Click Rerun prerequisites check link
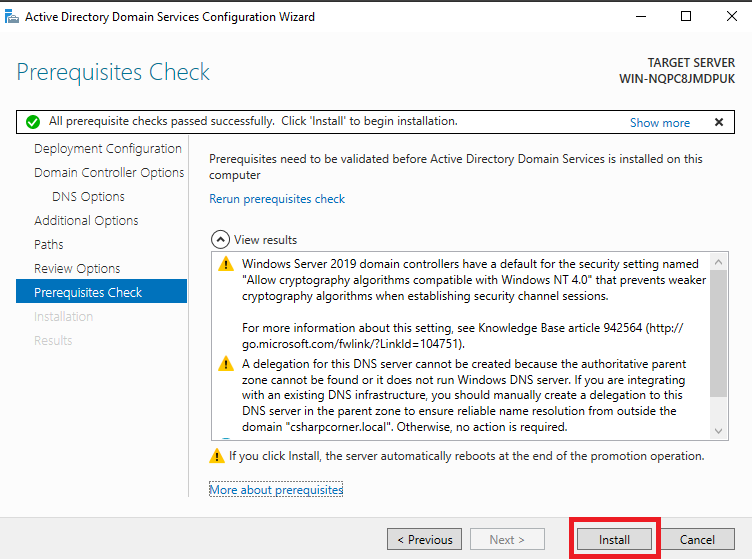The image size is (752, 559). click(277, 199)
